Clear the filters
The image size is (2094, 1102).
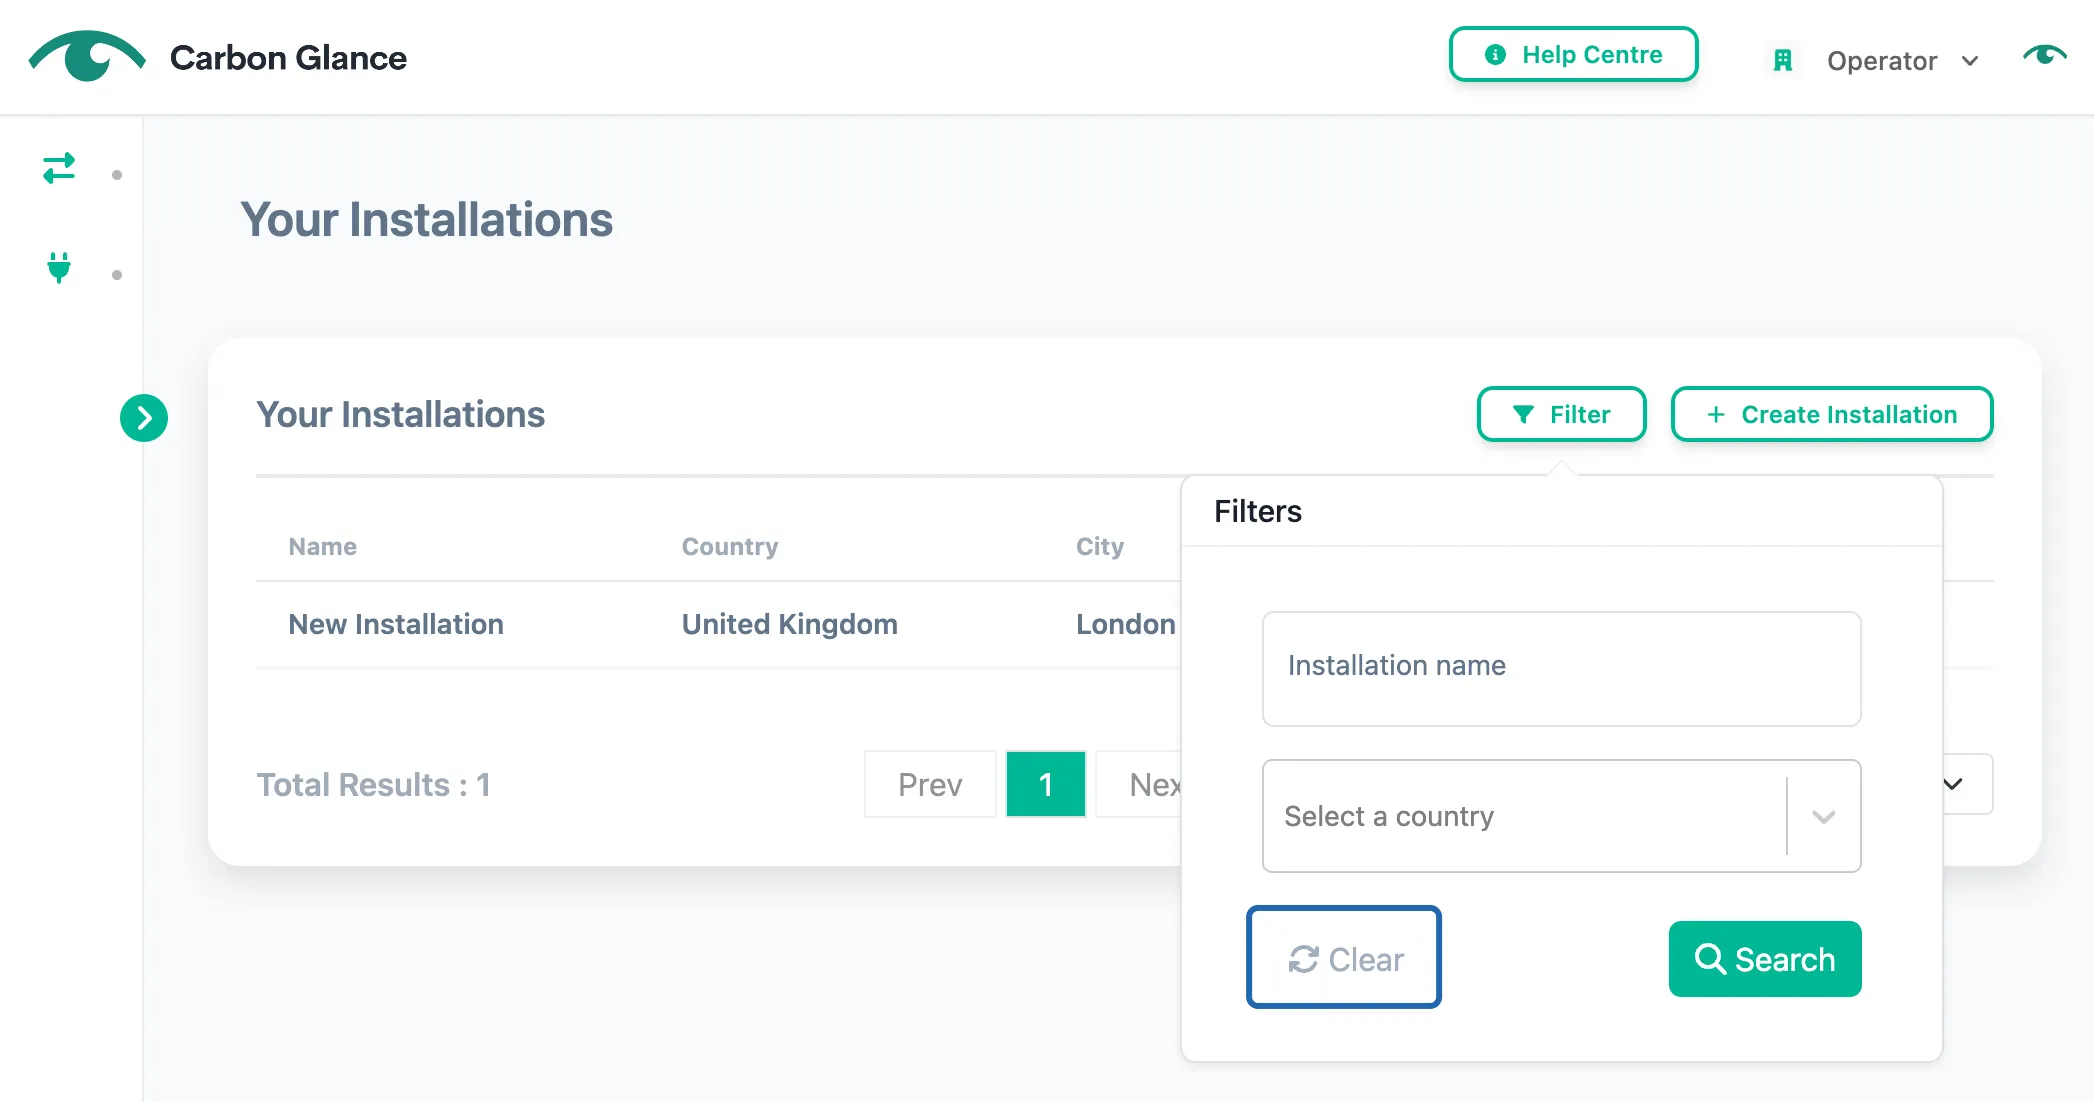(1343, 957)
